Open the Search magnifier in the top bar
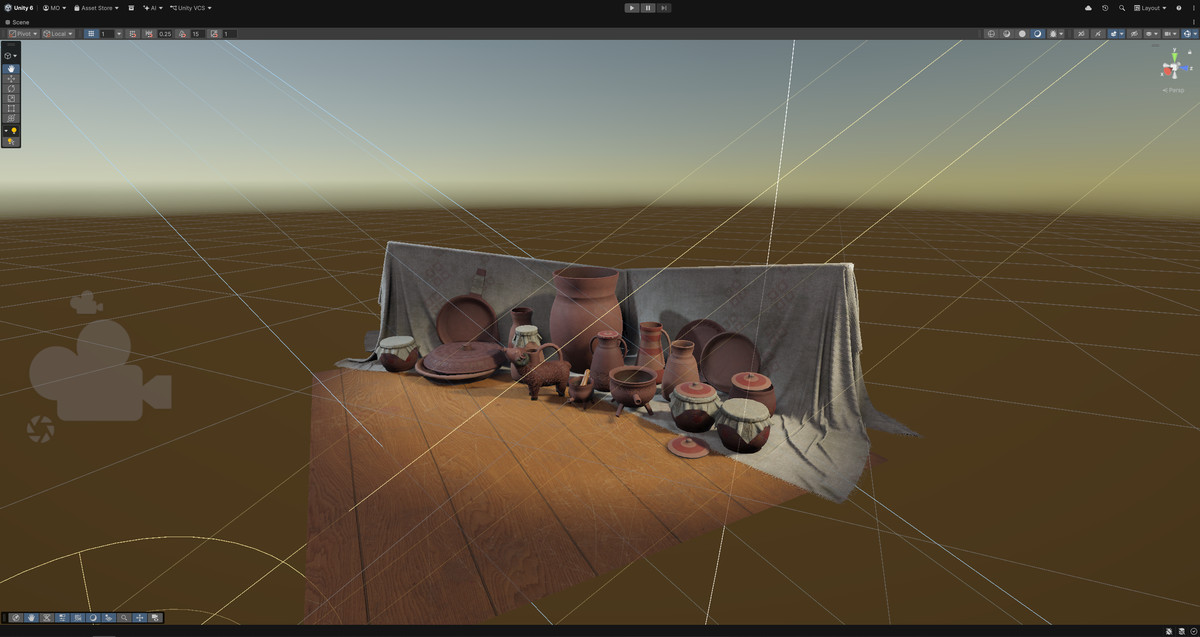The height and width of the screenshot is (637, 1200). [1122, 8]
